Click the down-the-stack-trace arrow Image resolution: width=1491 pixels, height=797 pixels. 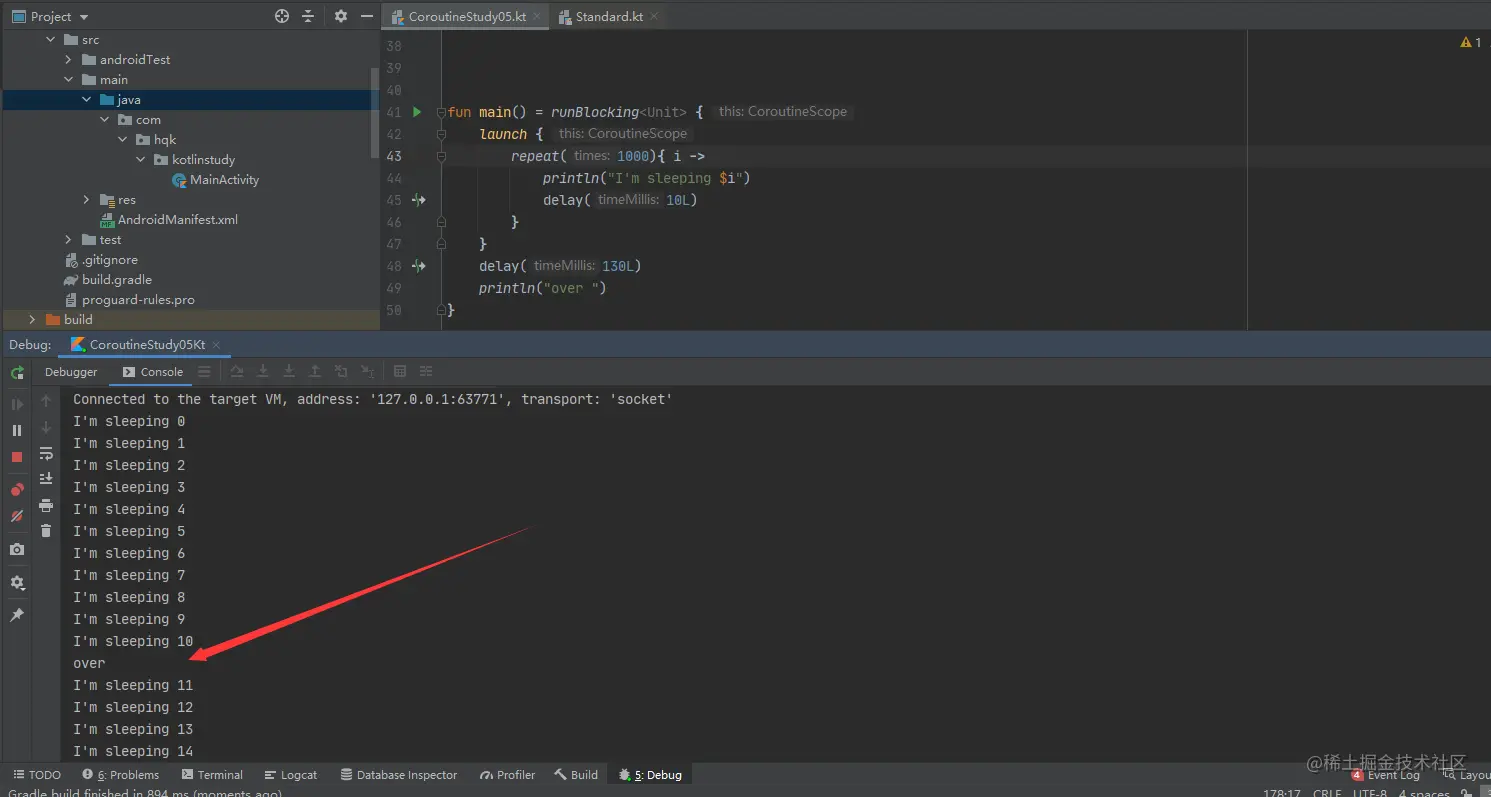46,427
